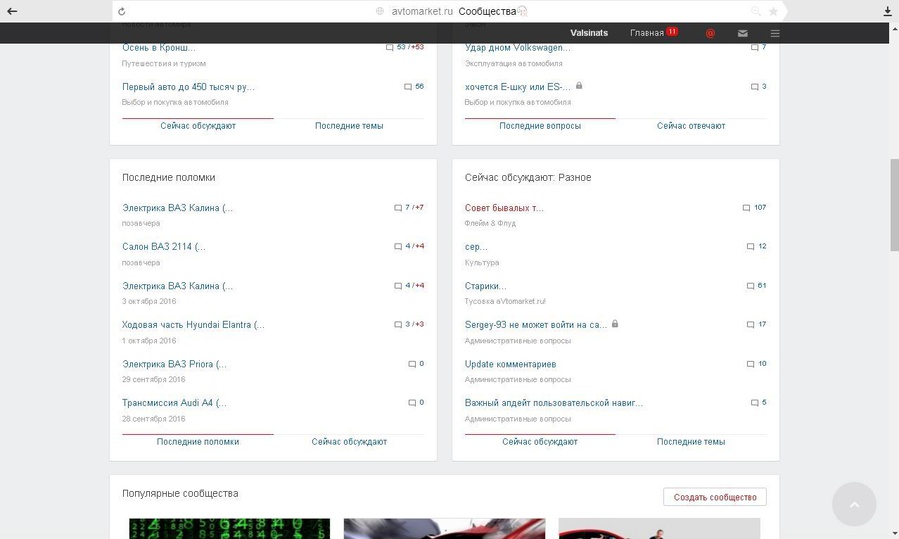Open Важный апдейт пользовательской навиг... topic

(554, 403)
